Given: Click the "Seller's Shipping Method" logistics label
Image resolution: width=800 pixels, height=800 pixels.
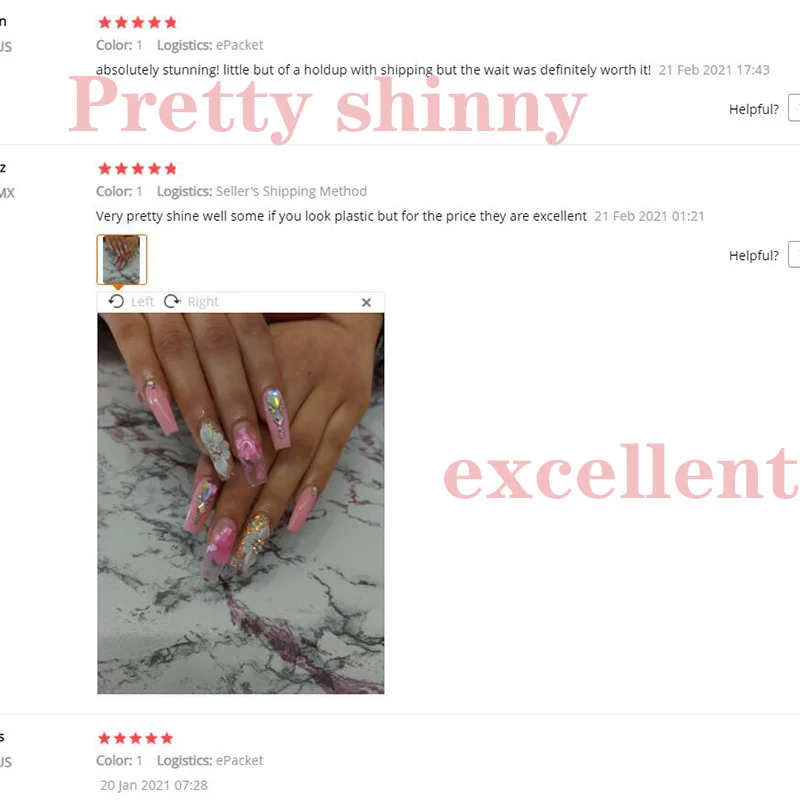Looking at the screenshot, I should (x=291, y=191).
